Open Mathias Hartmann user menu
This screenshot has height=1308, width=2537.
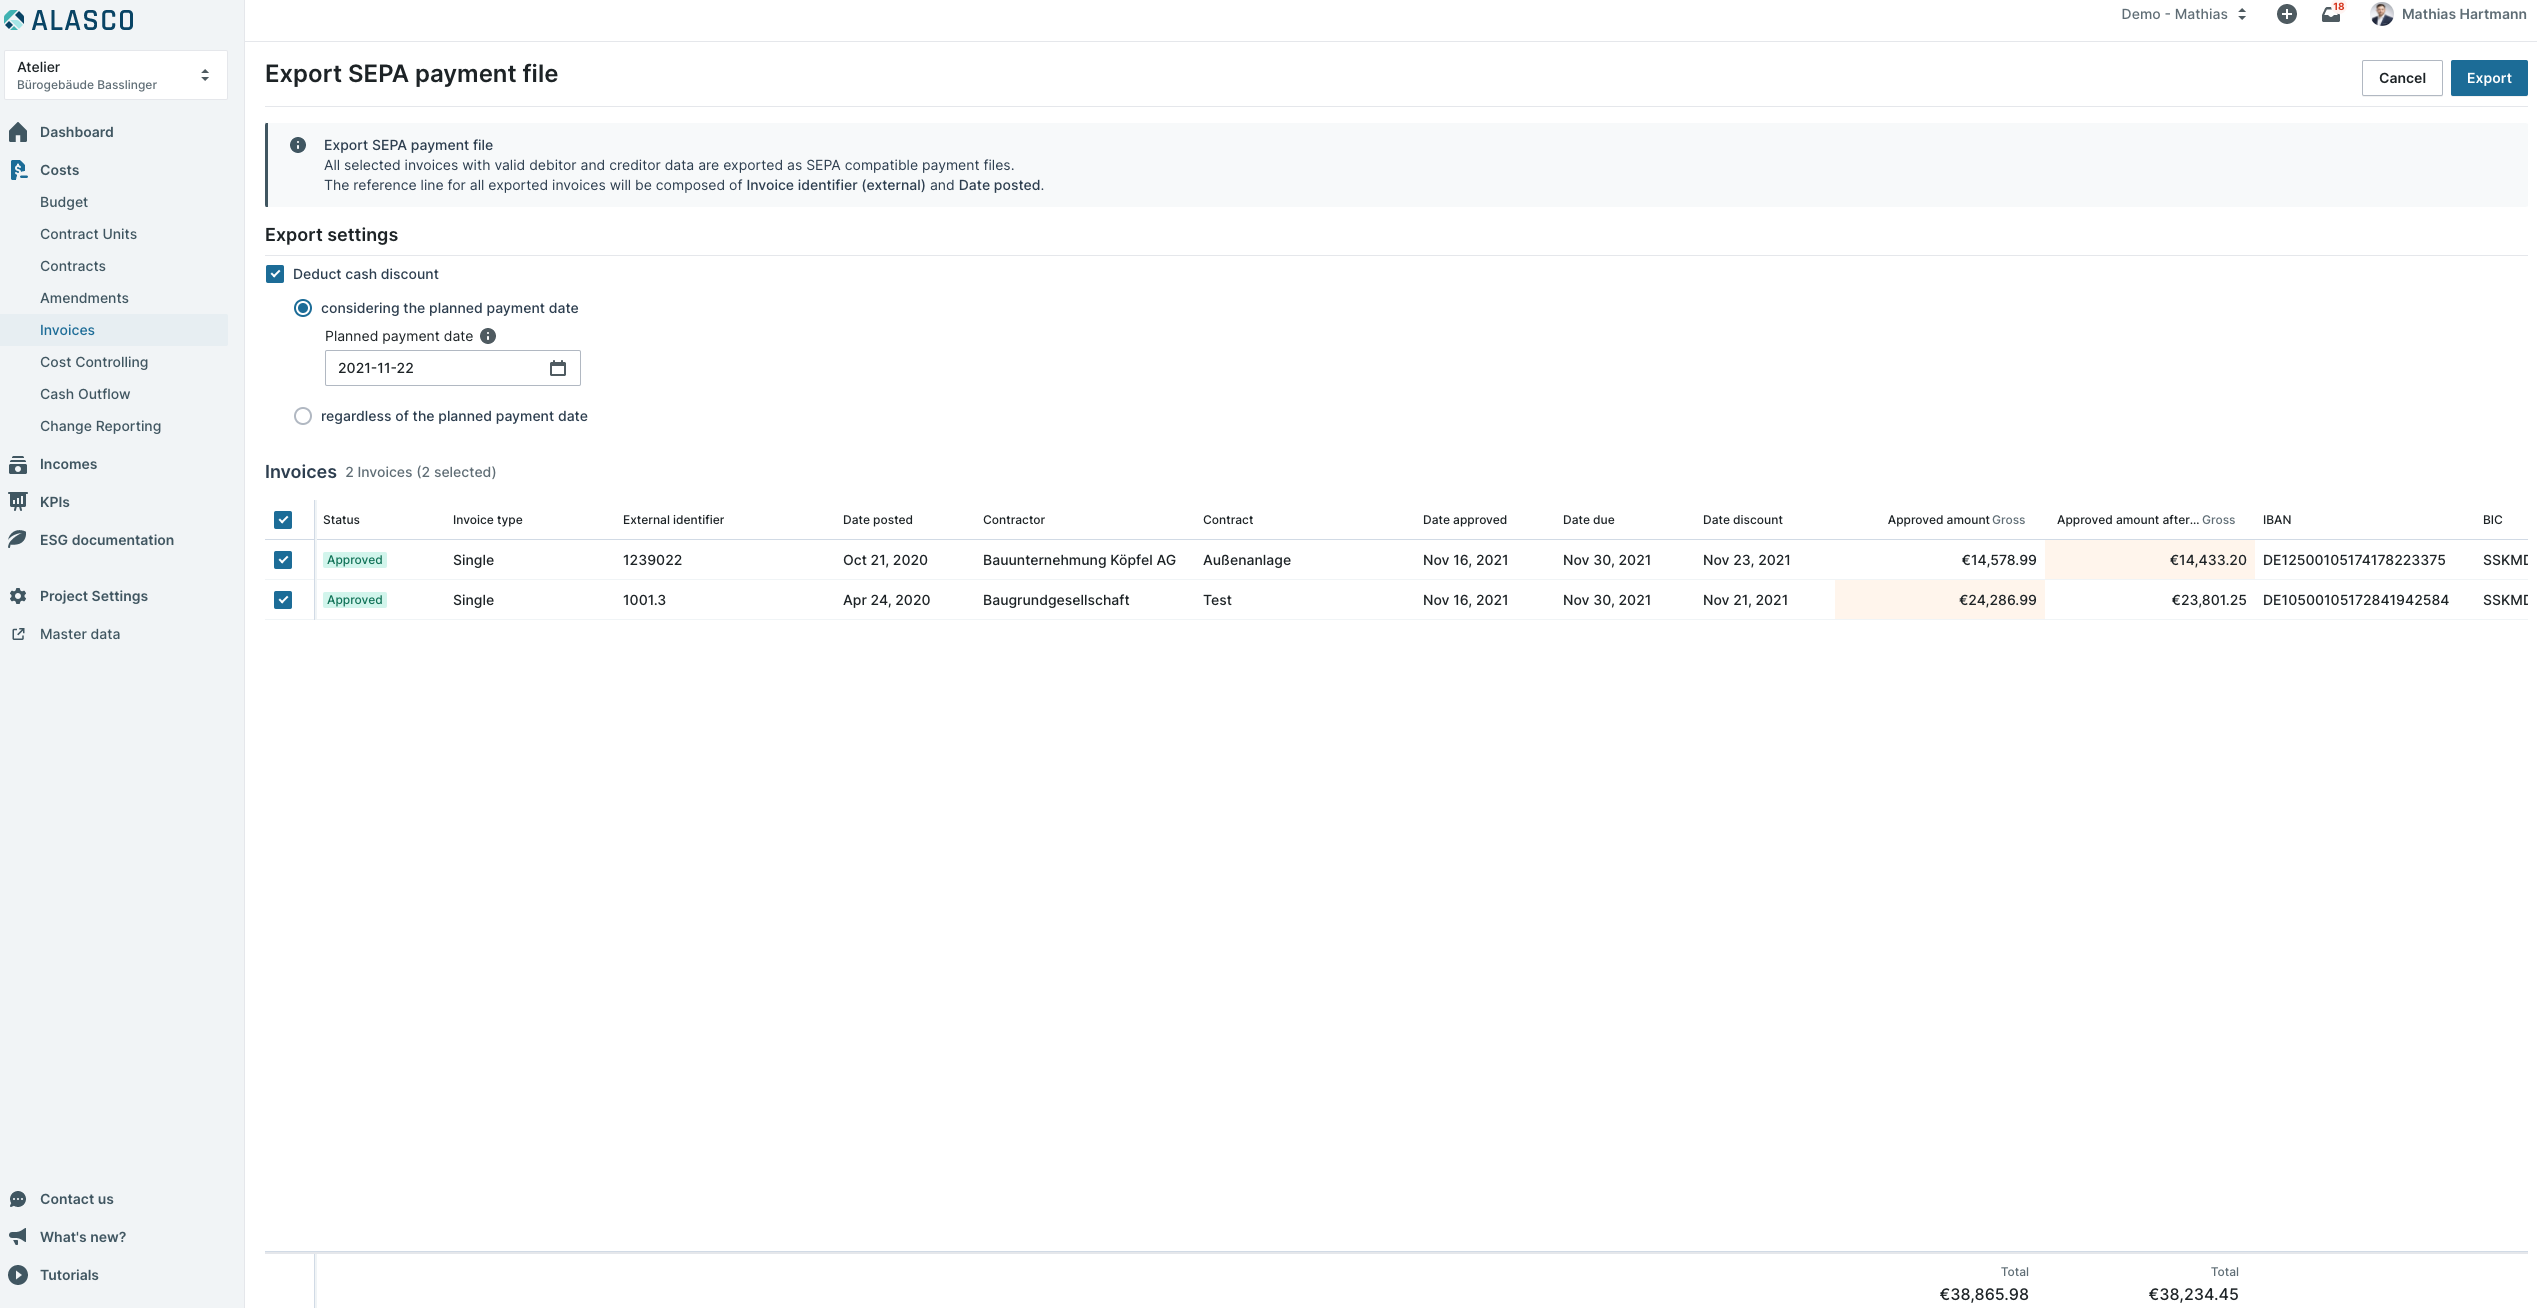tap(2448, 14)
